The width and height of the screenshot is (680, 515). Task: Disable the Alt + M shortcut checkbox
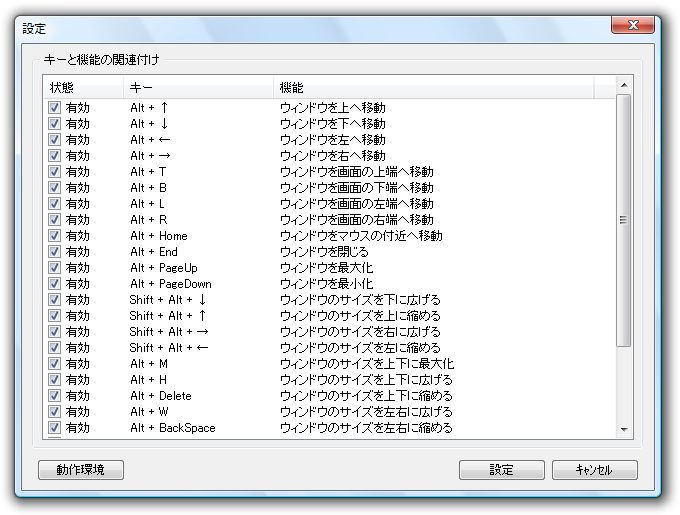[54, 364]
